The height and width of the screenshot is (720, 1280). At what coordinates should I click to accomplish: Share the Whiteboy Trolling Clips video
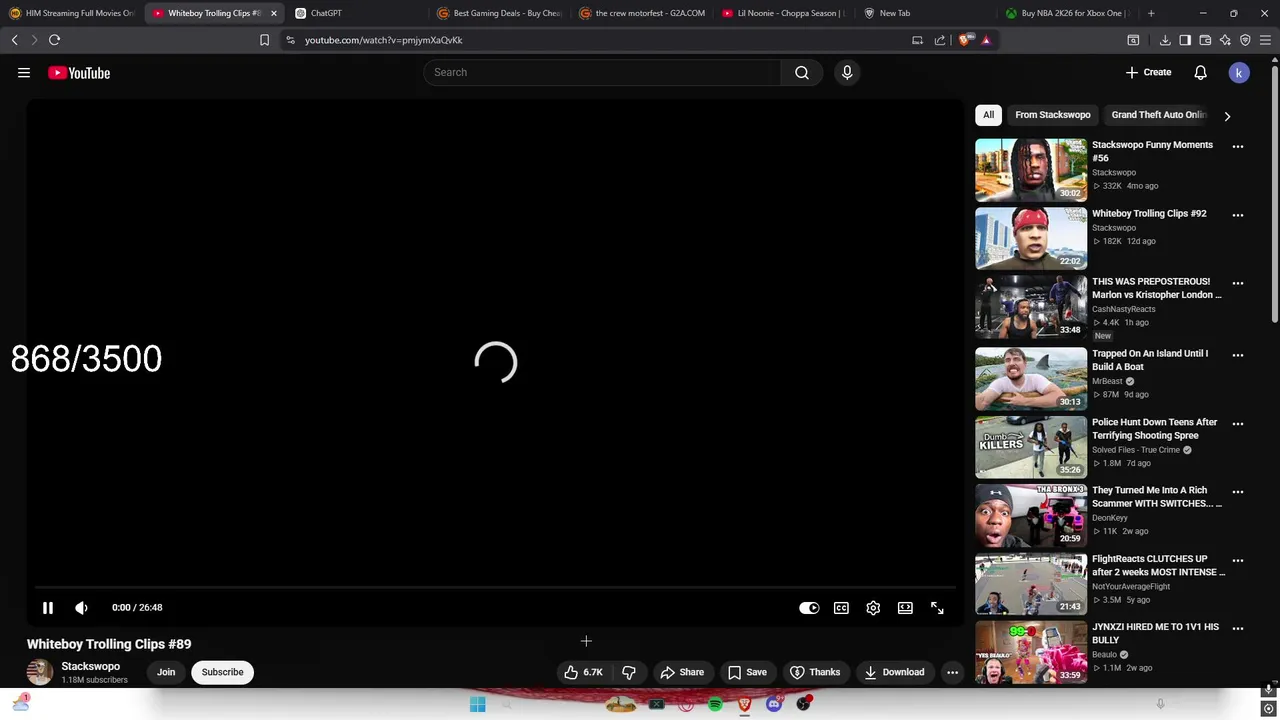[x=682, y=672]
